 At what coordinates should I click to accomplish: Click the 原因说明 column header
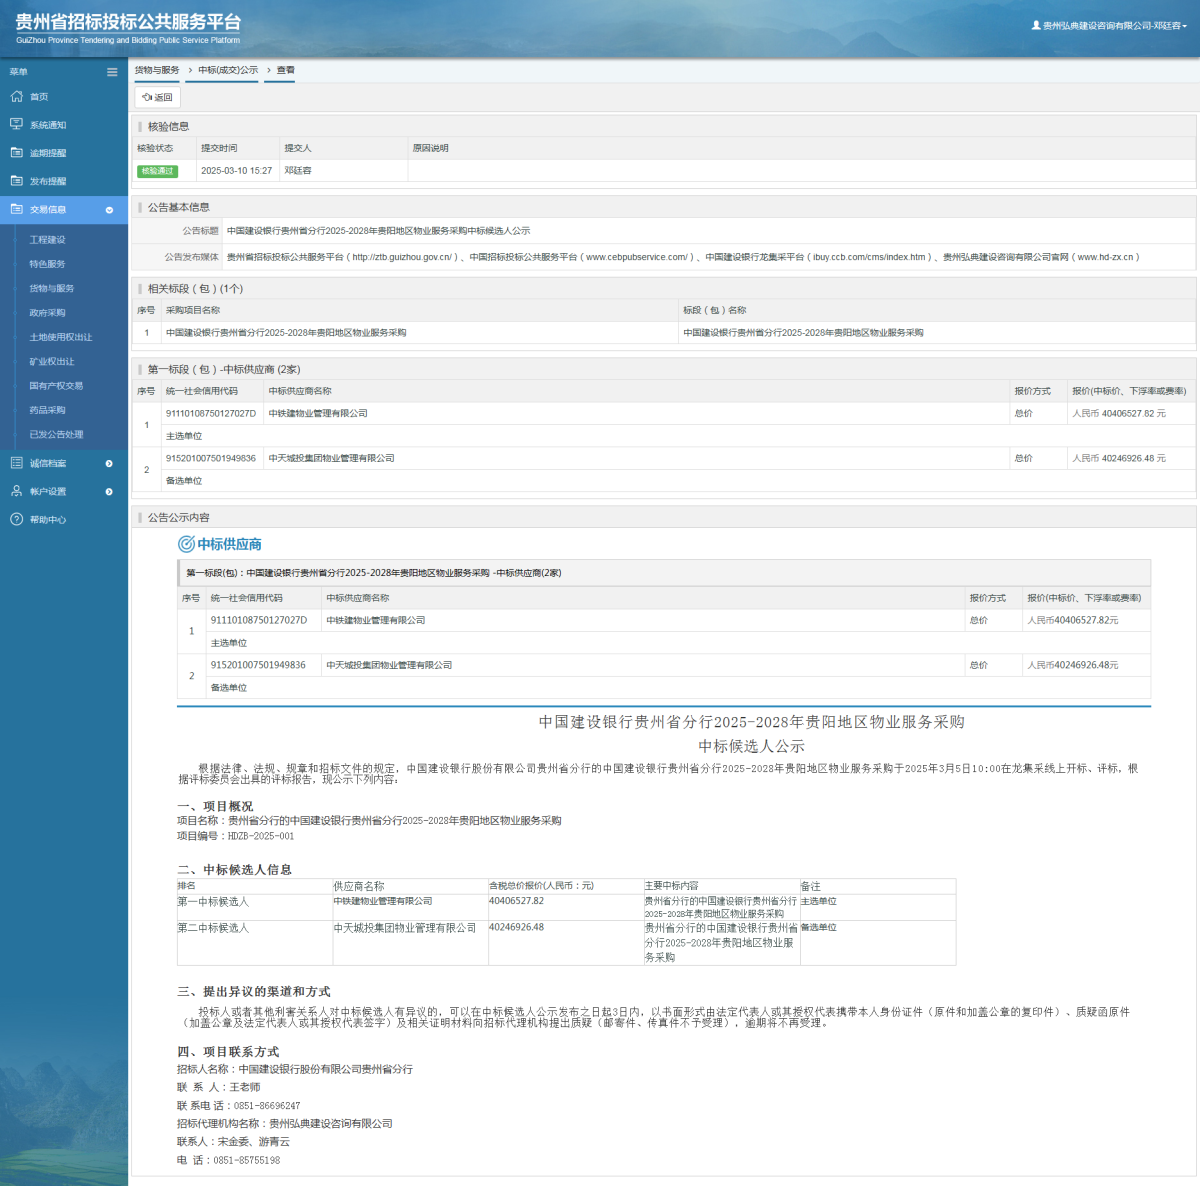point(431,148)
